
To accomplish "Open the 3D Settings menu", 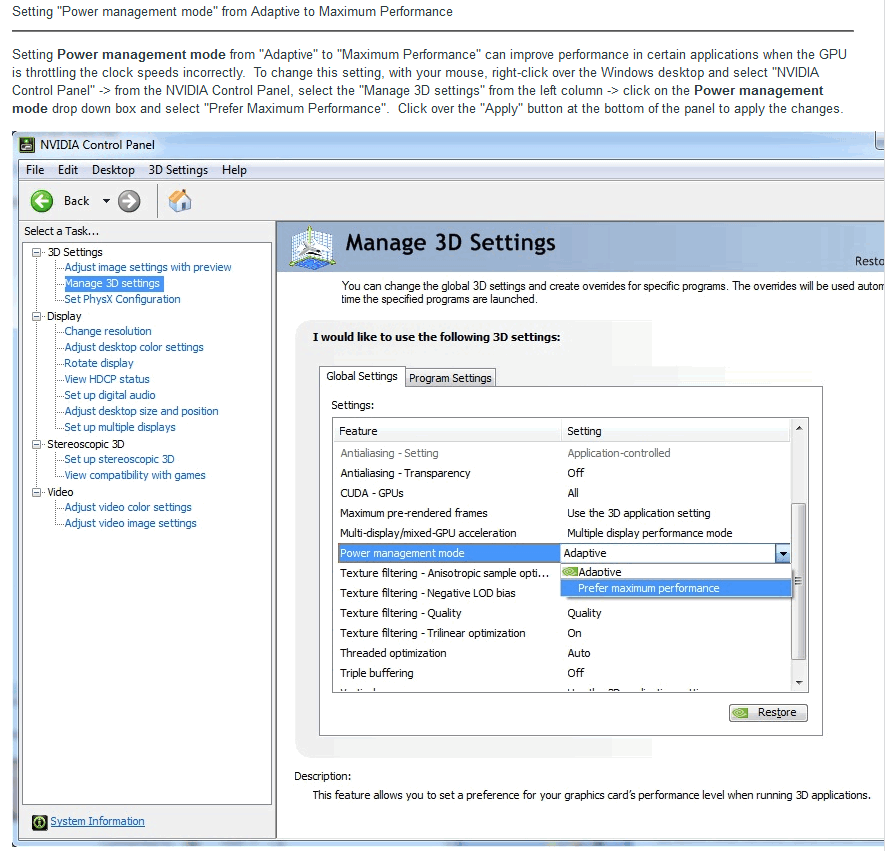I will (x=178, y=170).
